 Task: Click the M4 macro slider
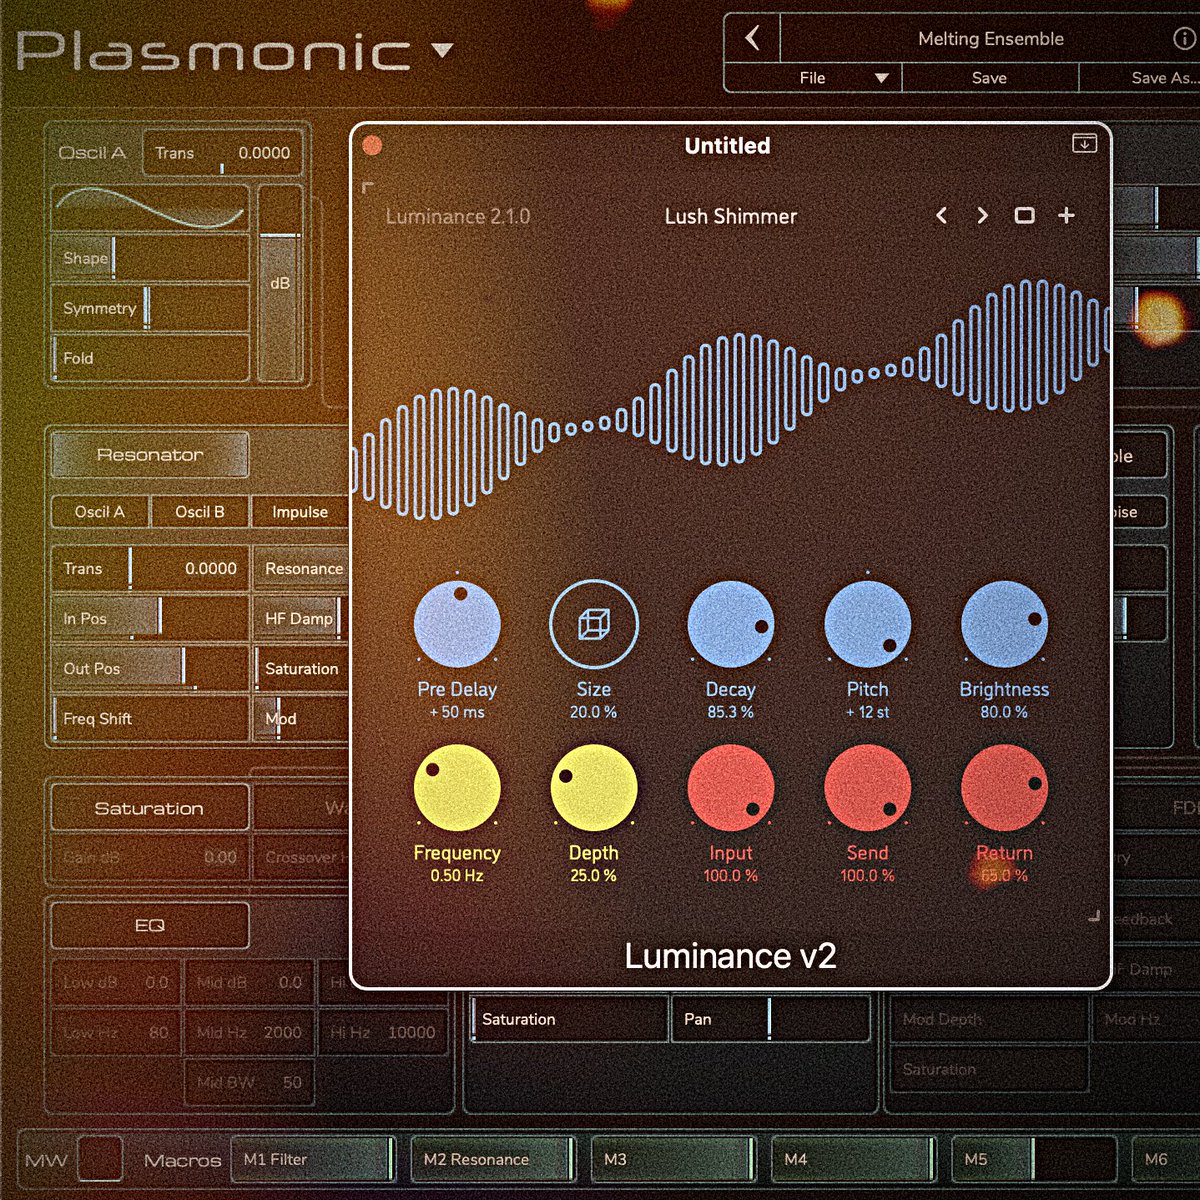854,1159
